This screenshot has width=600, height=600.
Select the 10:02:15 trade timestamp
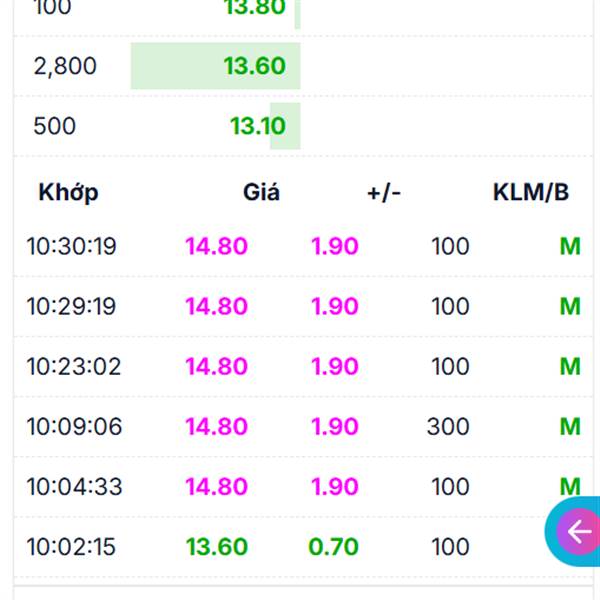pyautogui.click(x=74, y=546)
